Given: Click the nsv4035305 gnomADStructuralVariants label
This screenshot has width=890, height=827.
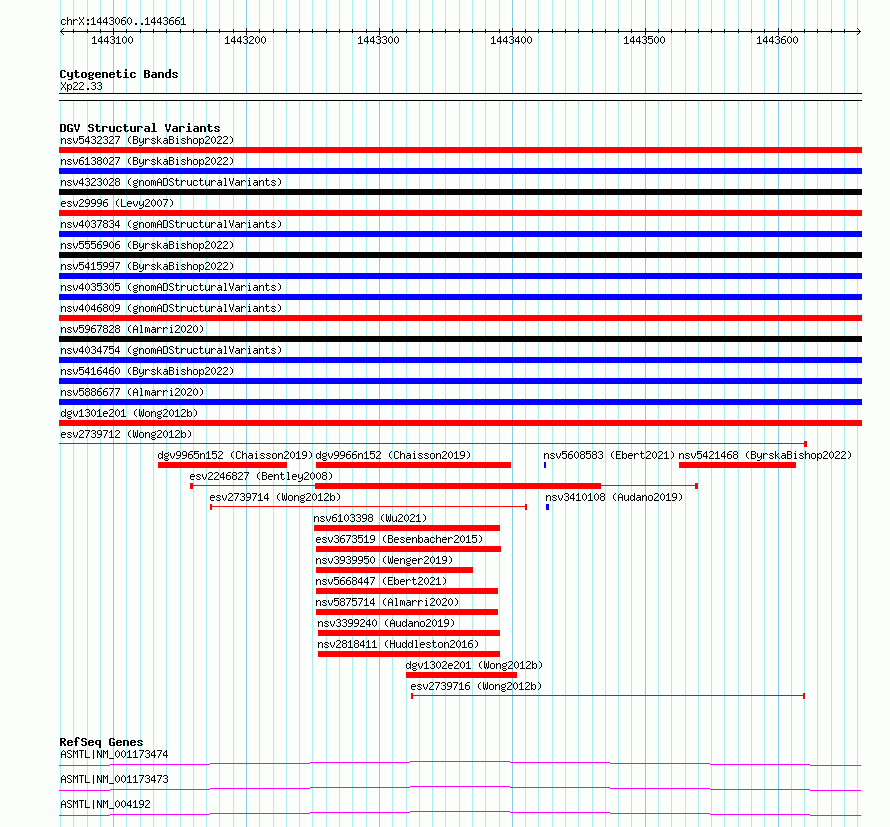Looking at the screenshot, I should [171, 287].
